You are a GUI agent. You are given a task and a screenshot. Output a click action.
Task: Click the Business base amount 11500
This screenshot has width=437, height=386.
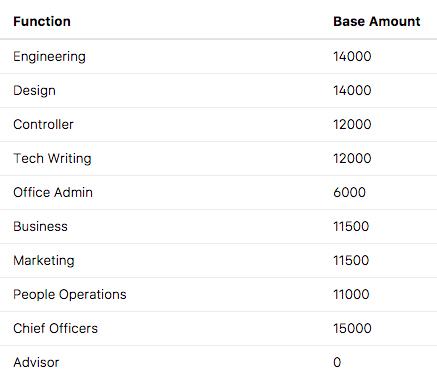(351, 226)
